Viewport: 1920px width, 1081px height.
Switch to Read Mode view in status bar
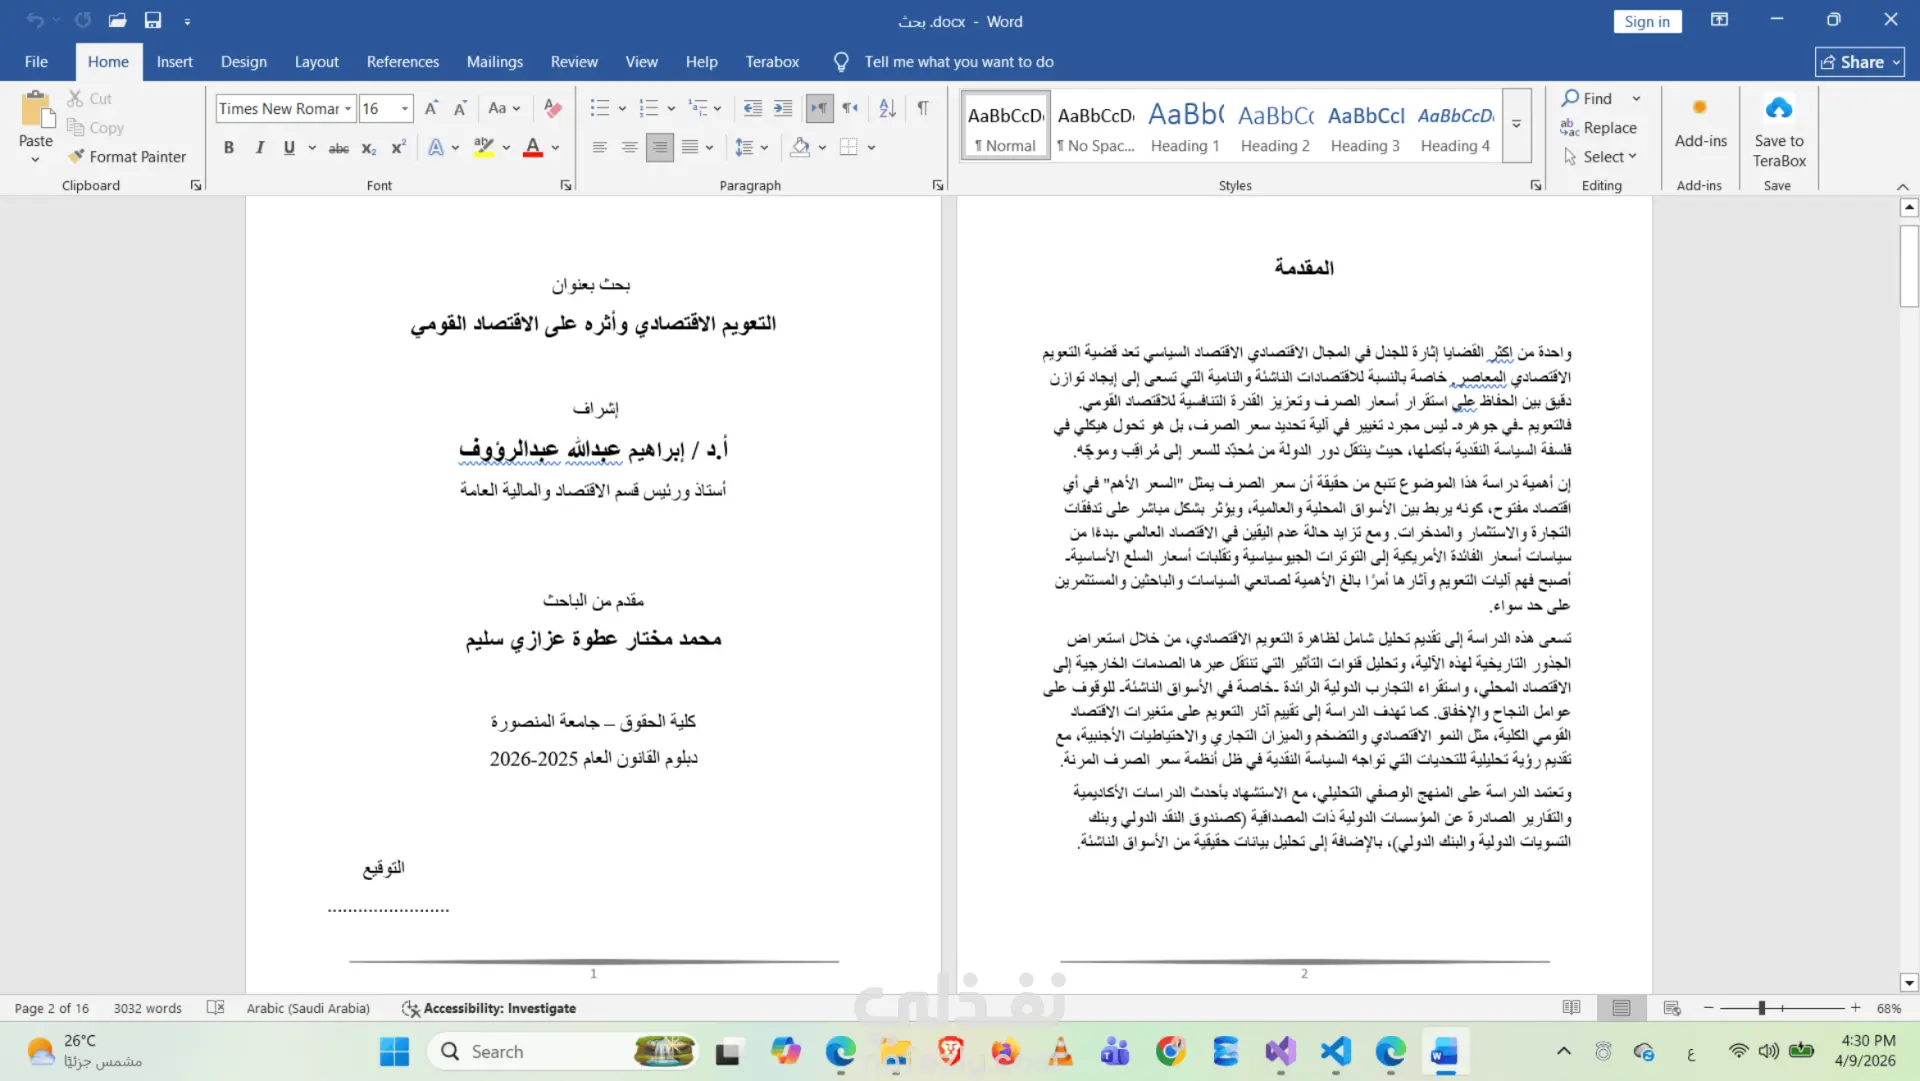click(x=1571, y=1008)
